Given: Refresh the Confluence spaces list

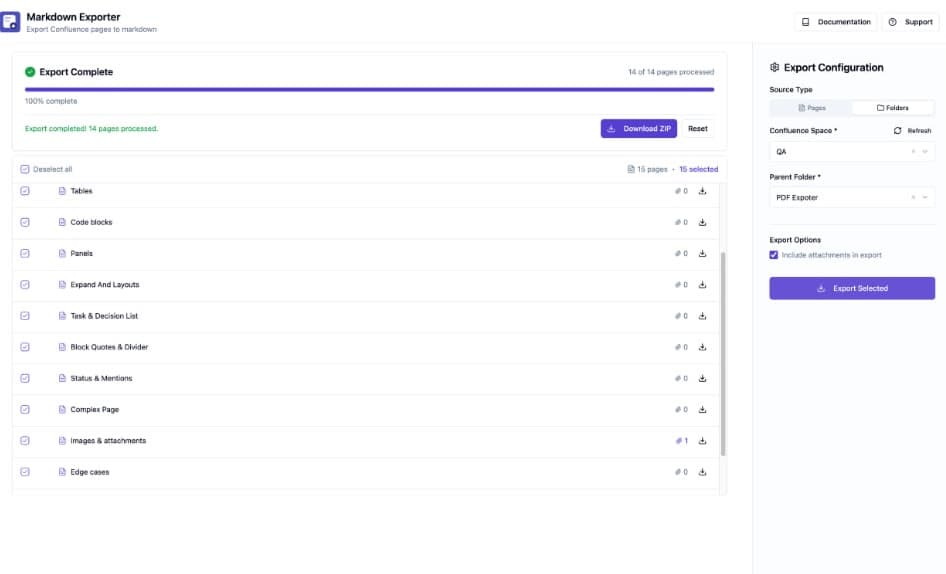Looking at the screenshot, I should 912,130.
